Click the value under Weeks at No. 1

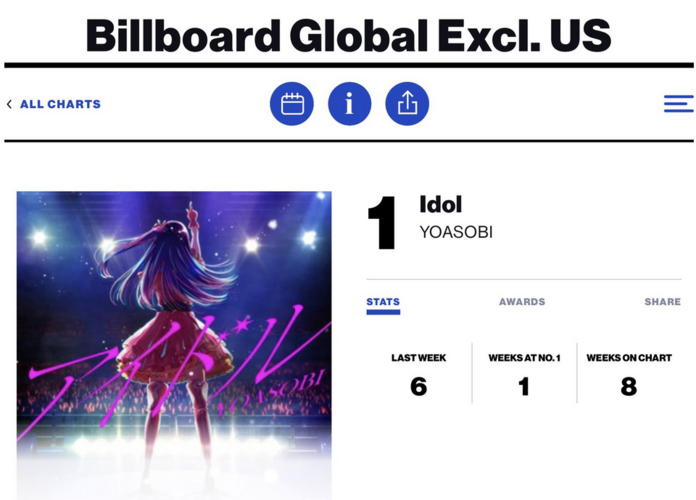tap(524, 386)
